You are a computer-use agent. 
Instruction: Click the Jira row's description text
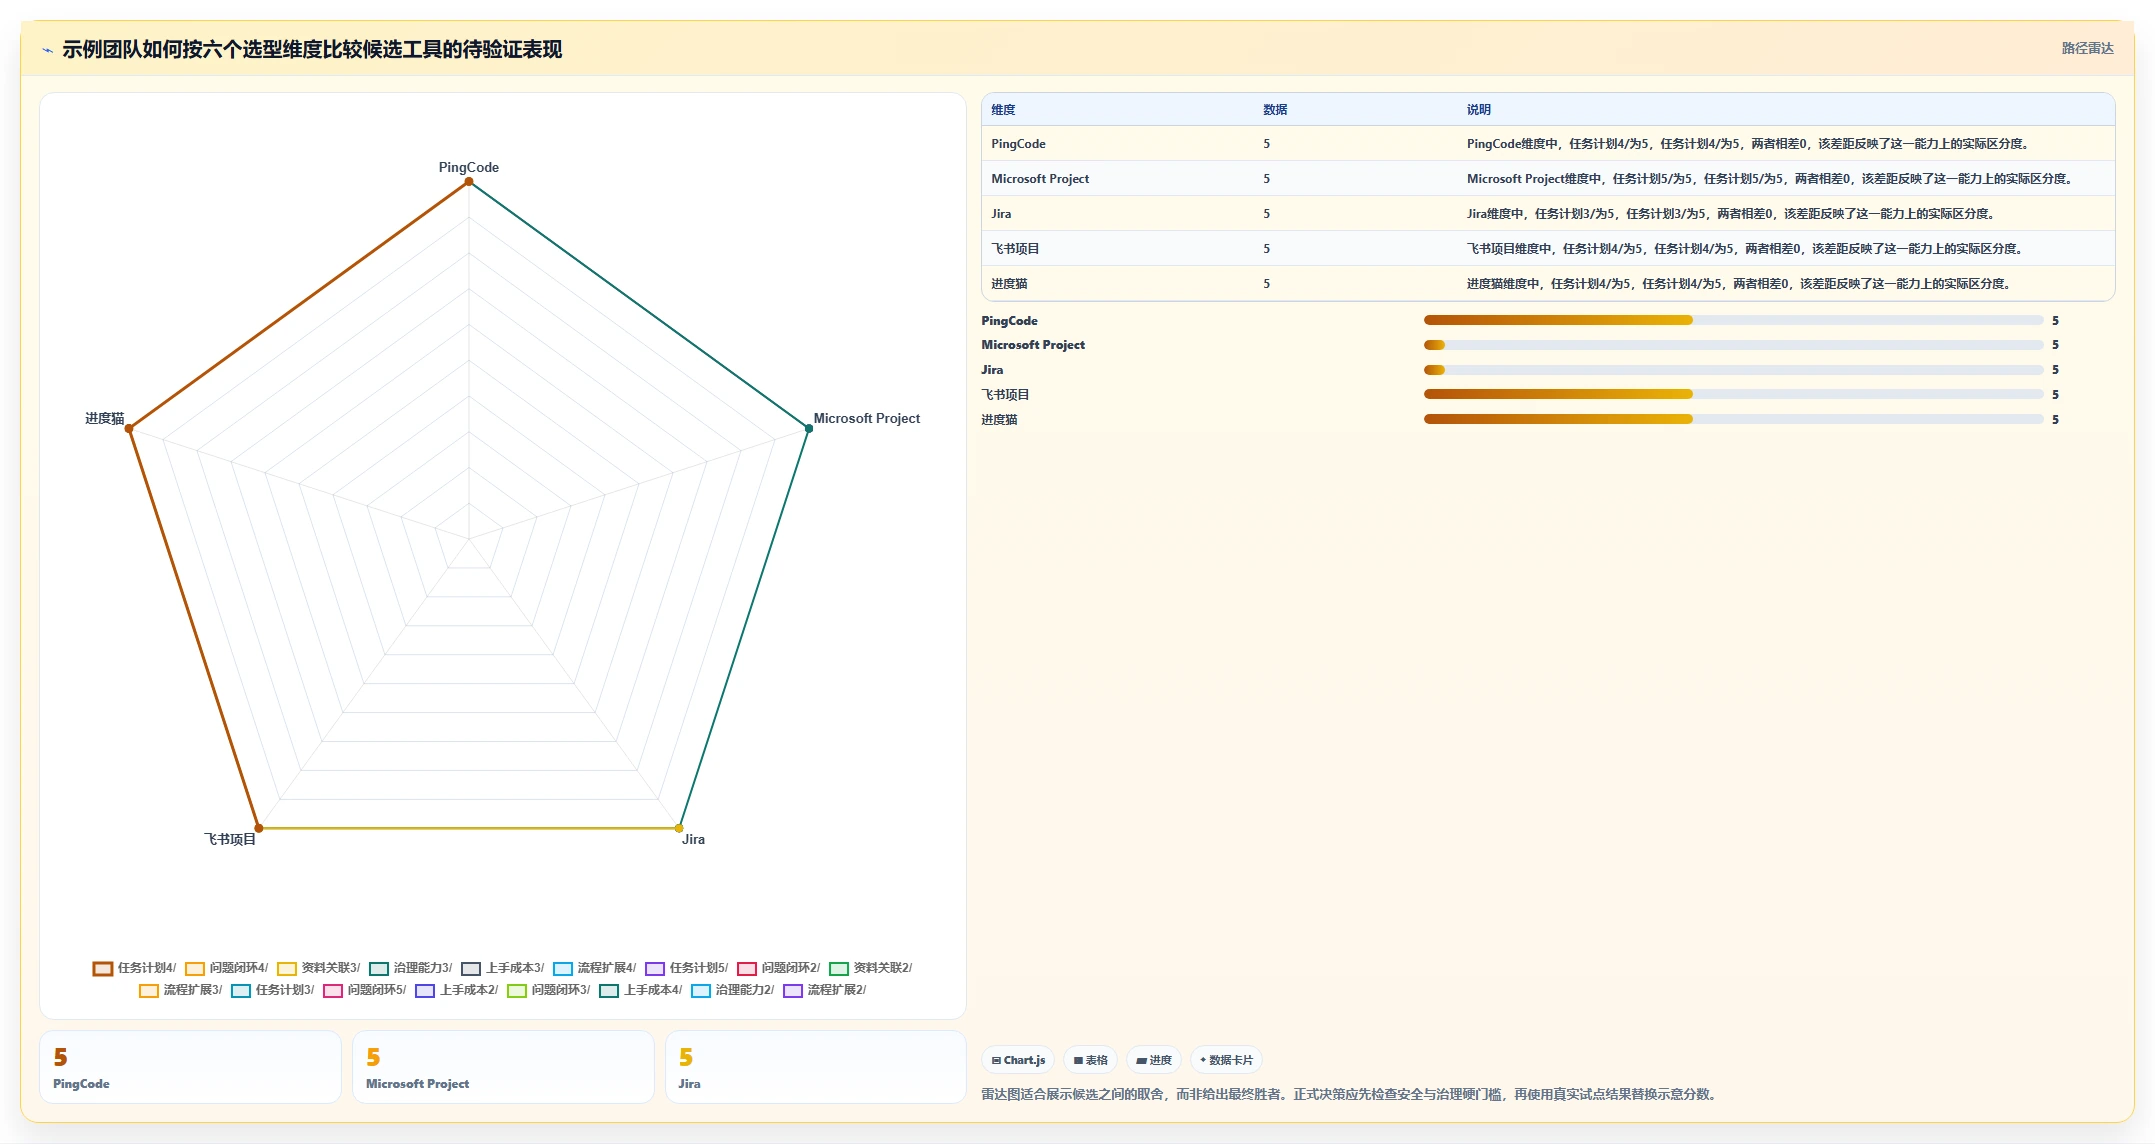click(x=1732, y=214)
